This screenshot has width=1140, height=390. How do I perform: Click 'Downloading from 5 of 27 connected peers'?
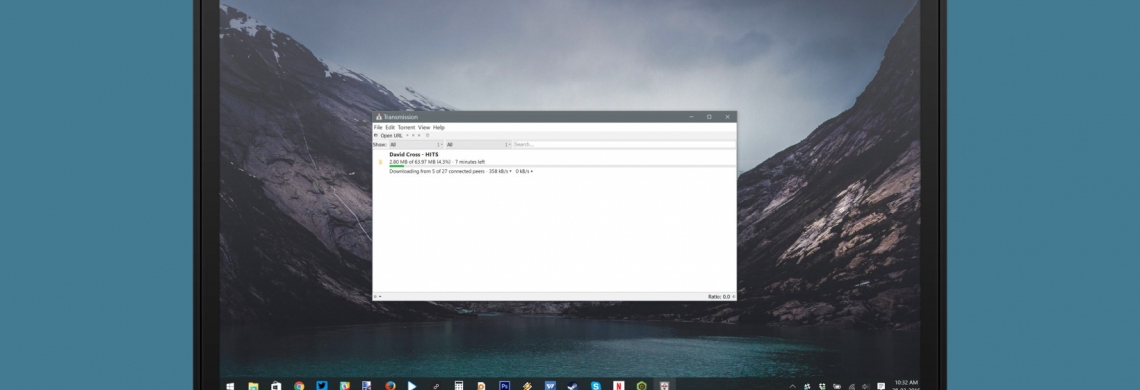[x=437, y=172]
